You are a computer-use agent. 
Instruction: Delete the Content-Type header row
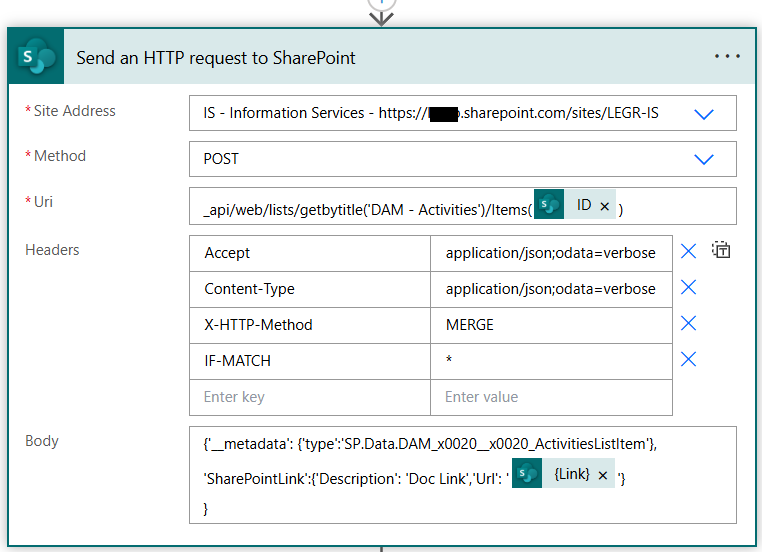[688, 287]
